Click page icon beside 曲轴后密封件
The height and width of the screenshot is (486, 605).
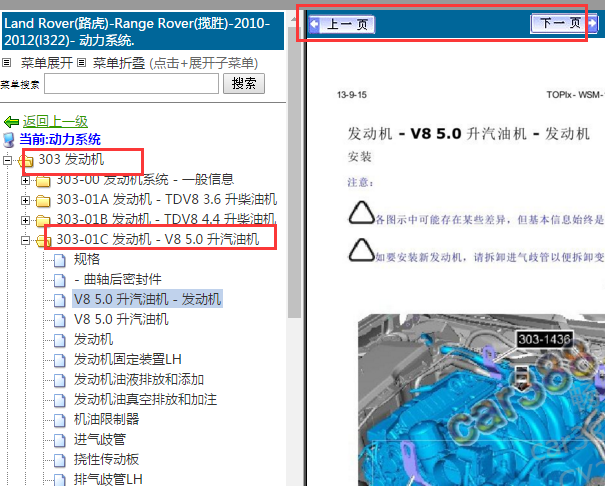(x=59, y=280)
